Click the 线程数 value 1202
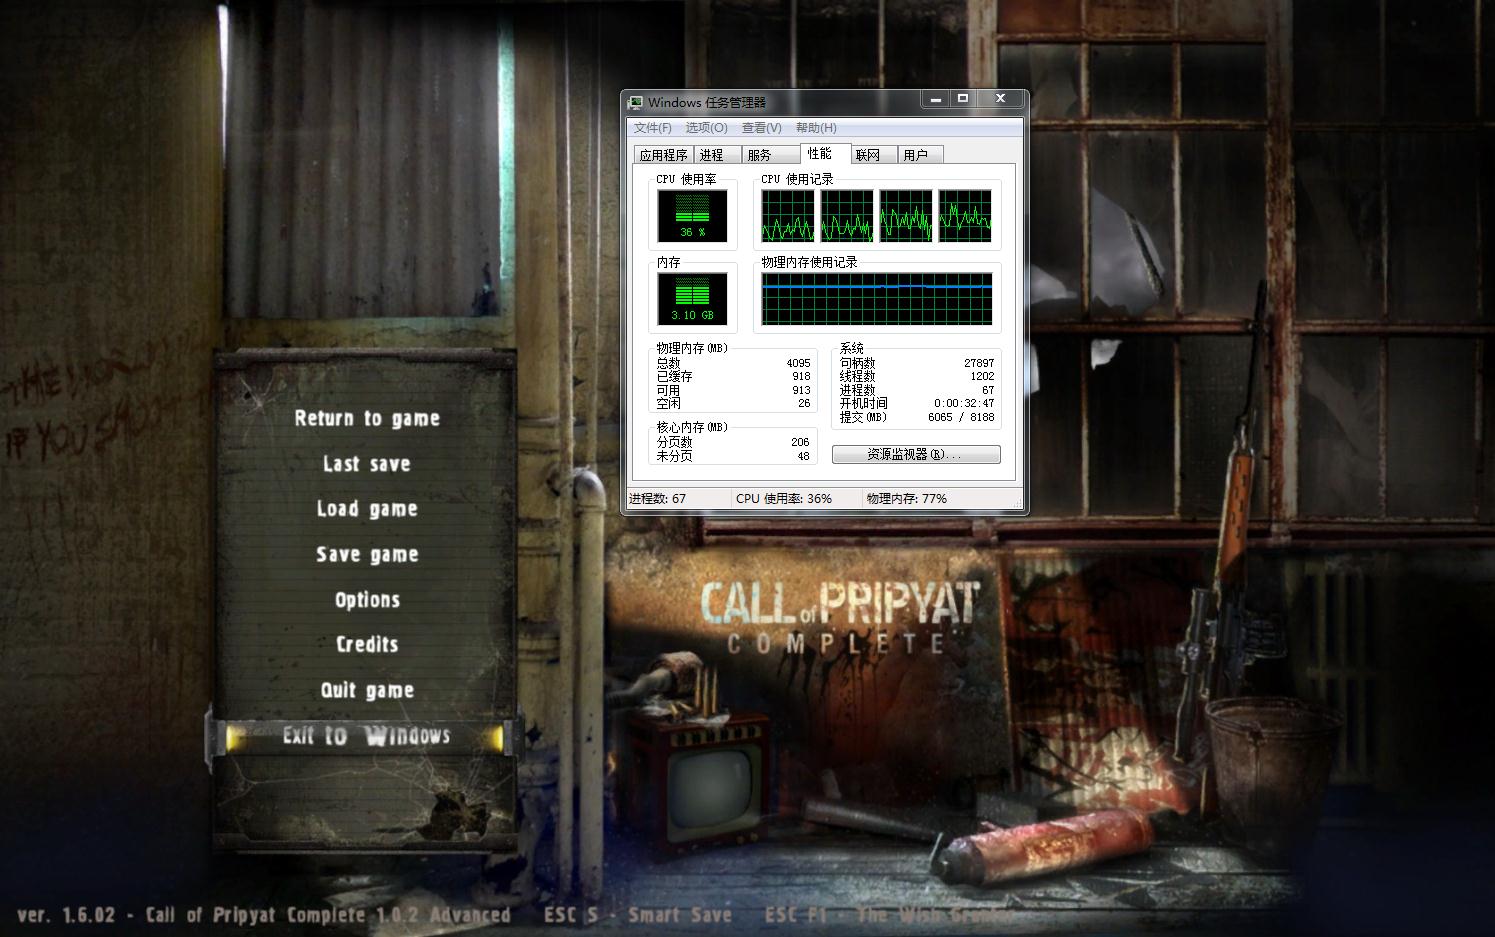1495x937 pixels. click(982, 377)
